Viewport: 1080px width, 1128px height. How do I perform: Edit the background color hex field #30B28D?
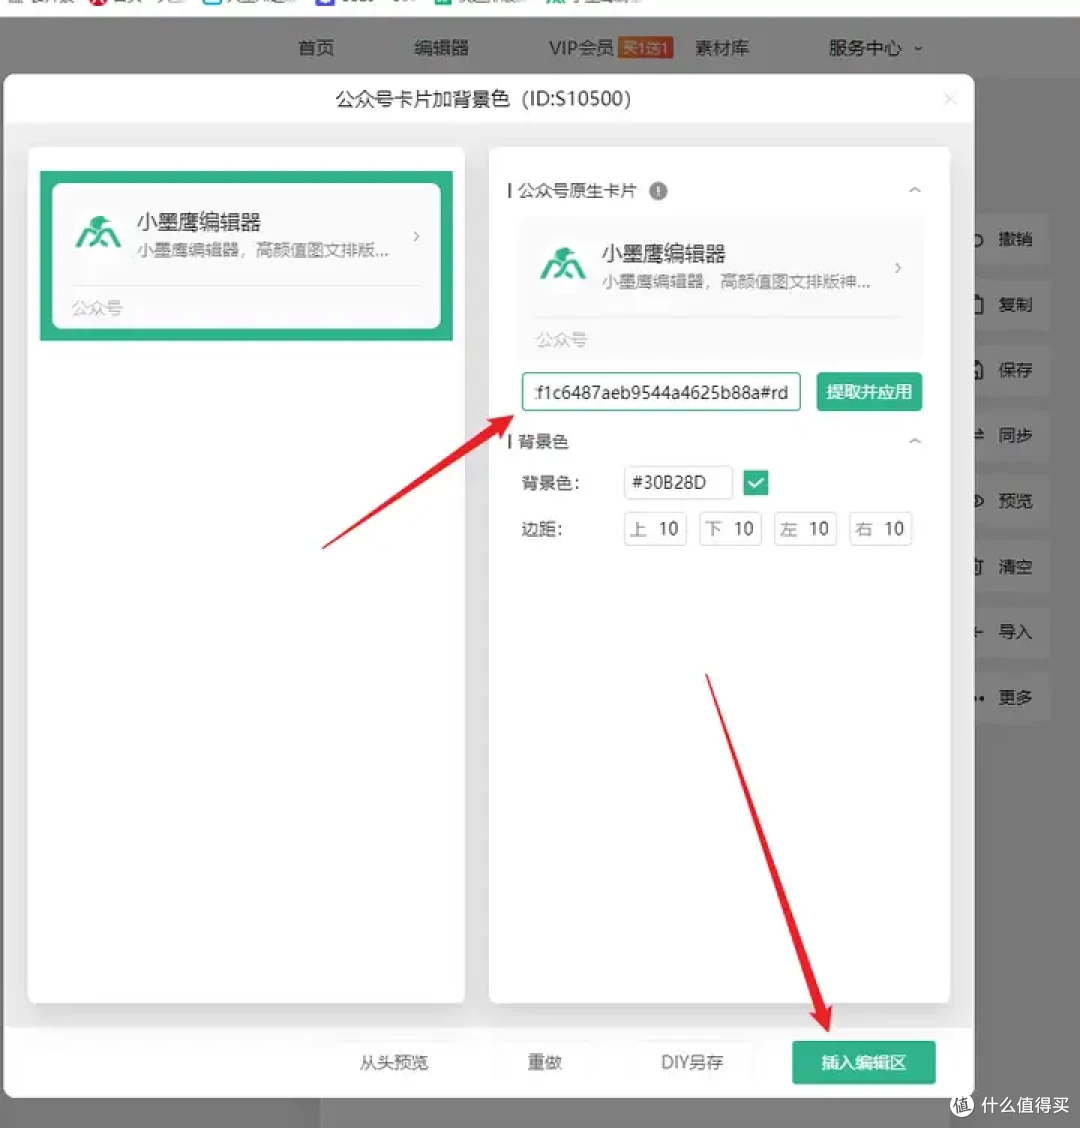coord(678,482)
